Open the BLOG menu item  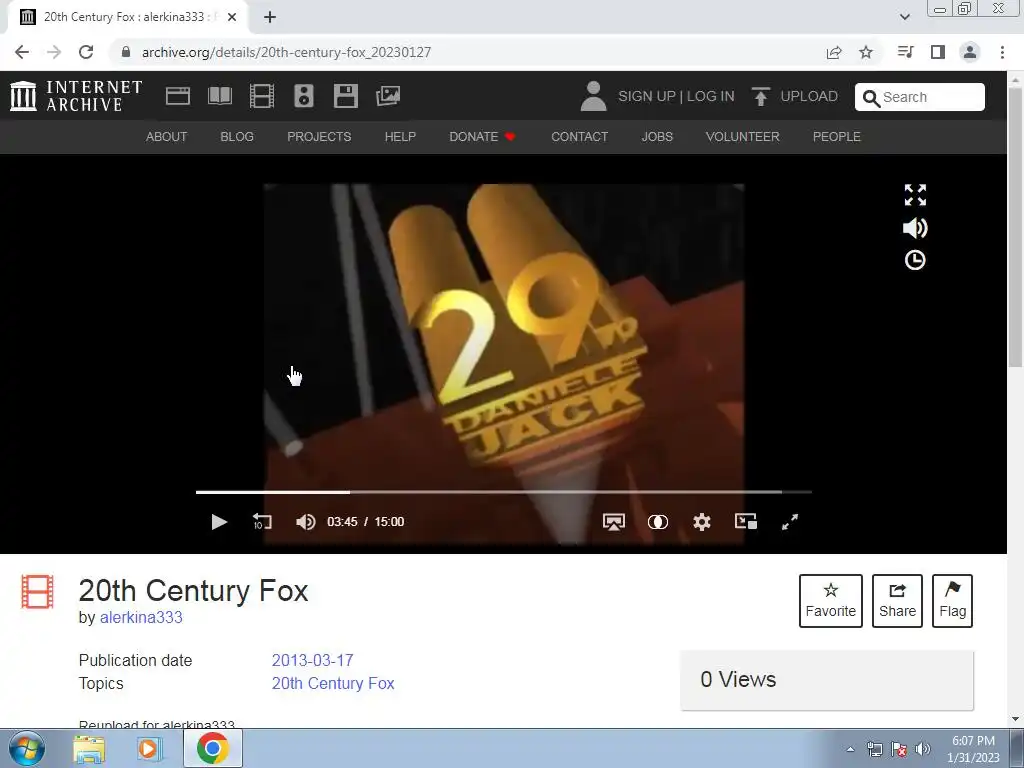(x=237, y=136)
